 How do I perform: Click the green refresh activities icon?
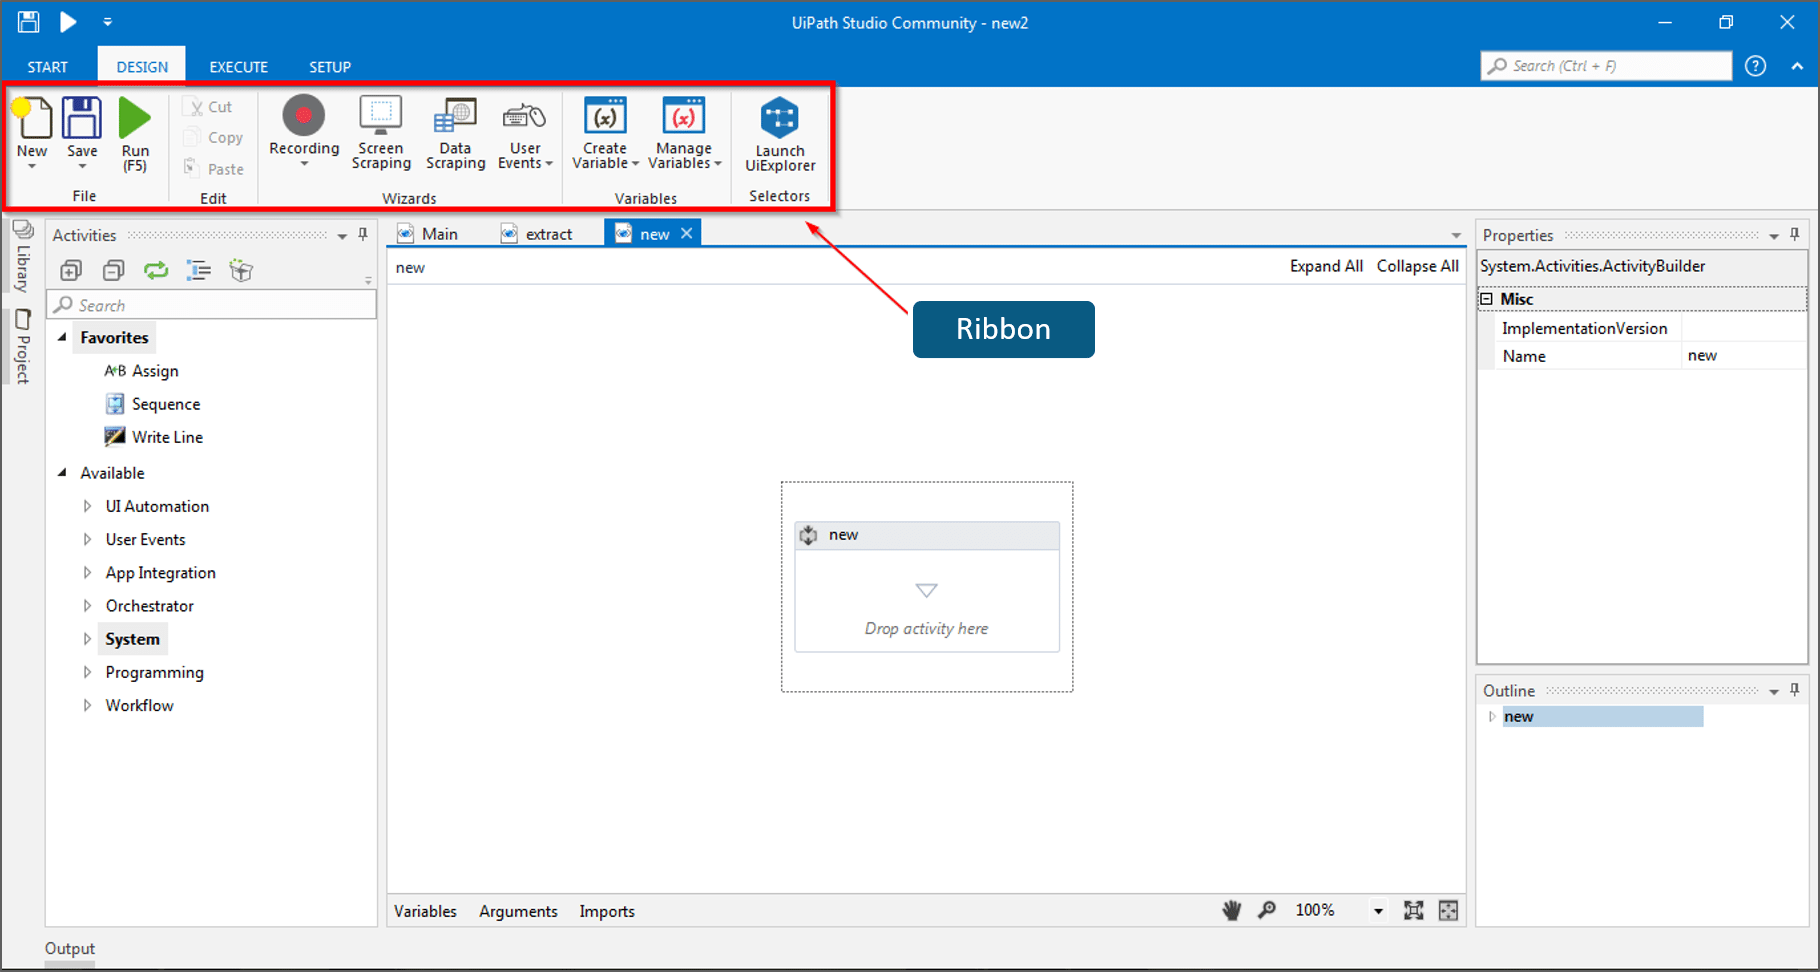[156, 270]
